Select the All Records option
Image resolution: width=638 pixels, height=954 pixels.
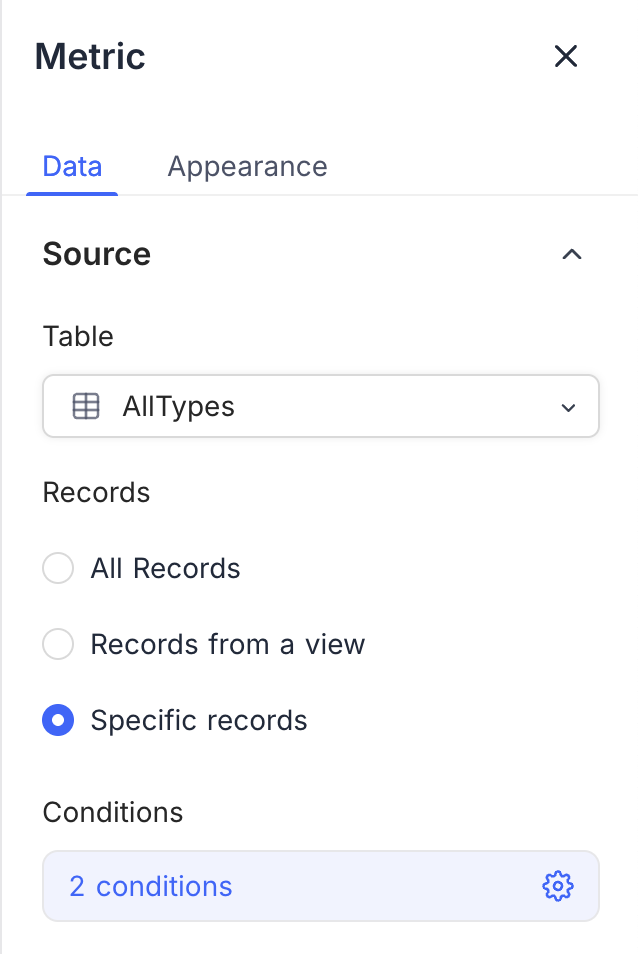(58, 568)
